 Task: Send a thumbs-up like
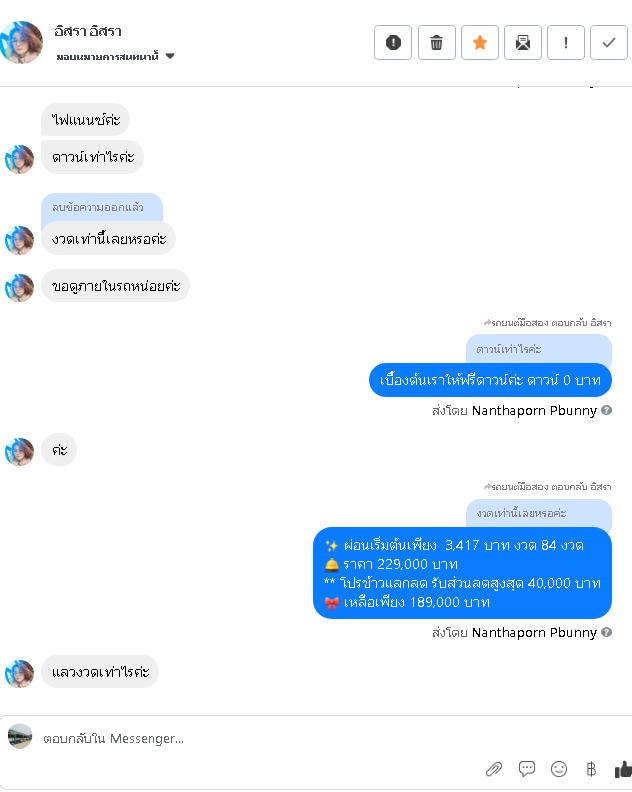(x=623, y=769)
